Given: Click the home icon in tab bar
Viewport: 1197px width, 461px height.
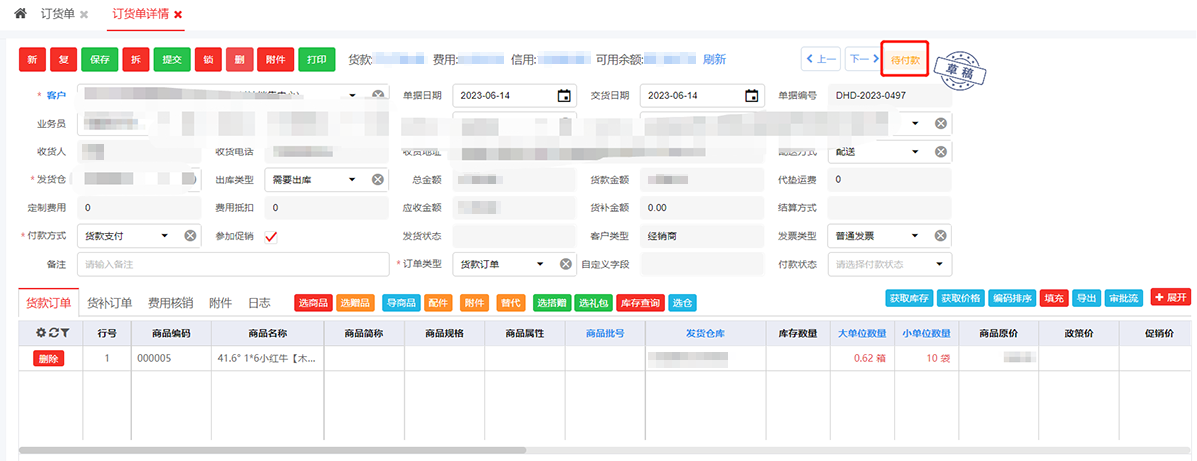Looking at the screenshot, I should (20, 14).
